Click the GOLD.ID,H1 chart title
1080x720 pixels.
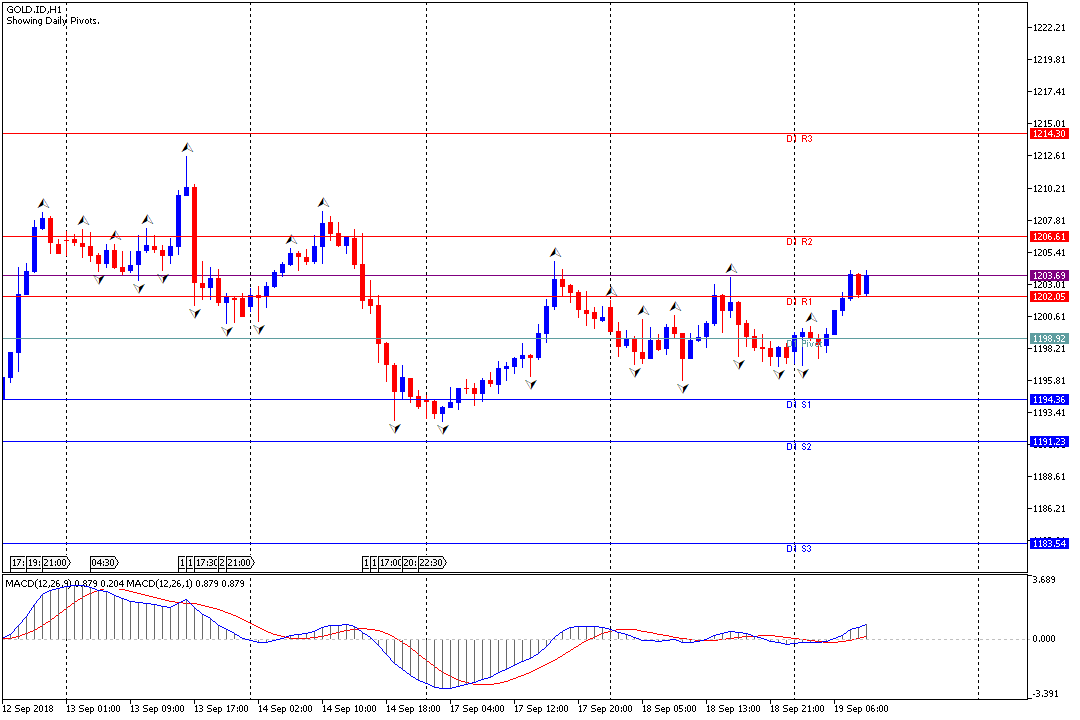34,10
